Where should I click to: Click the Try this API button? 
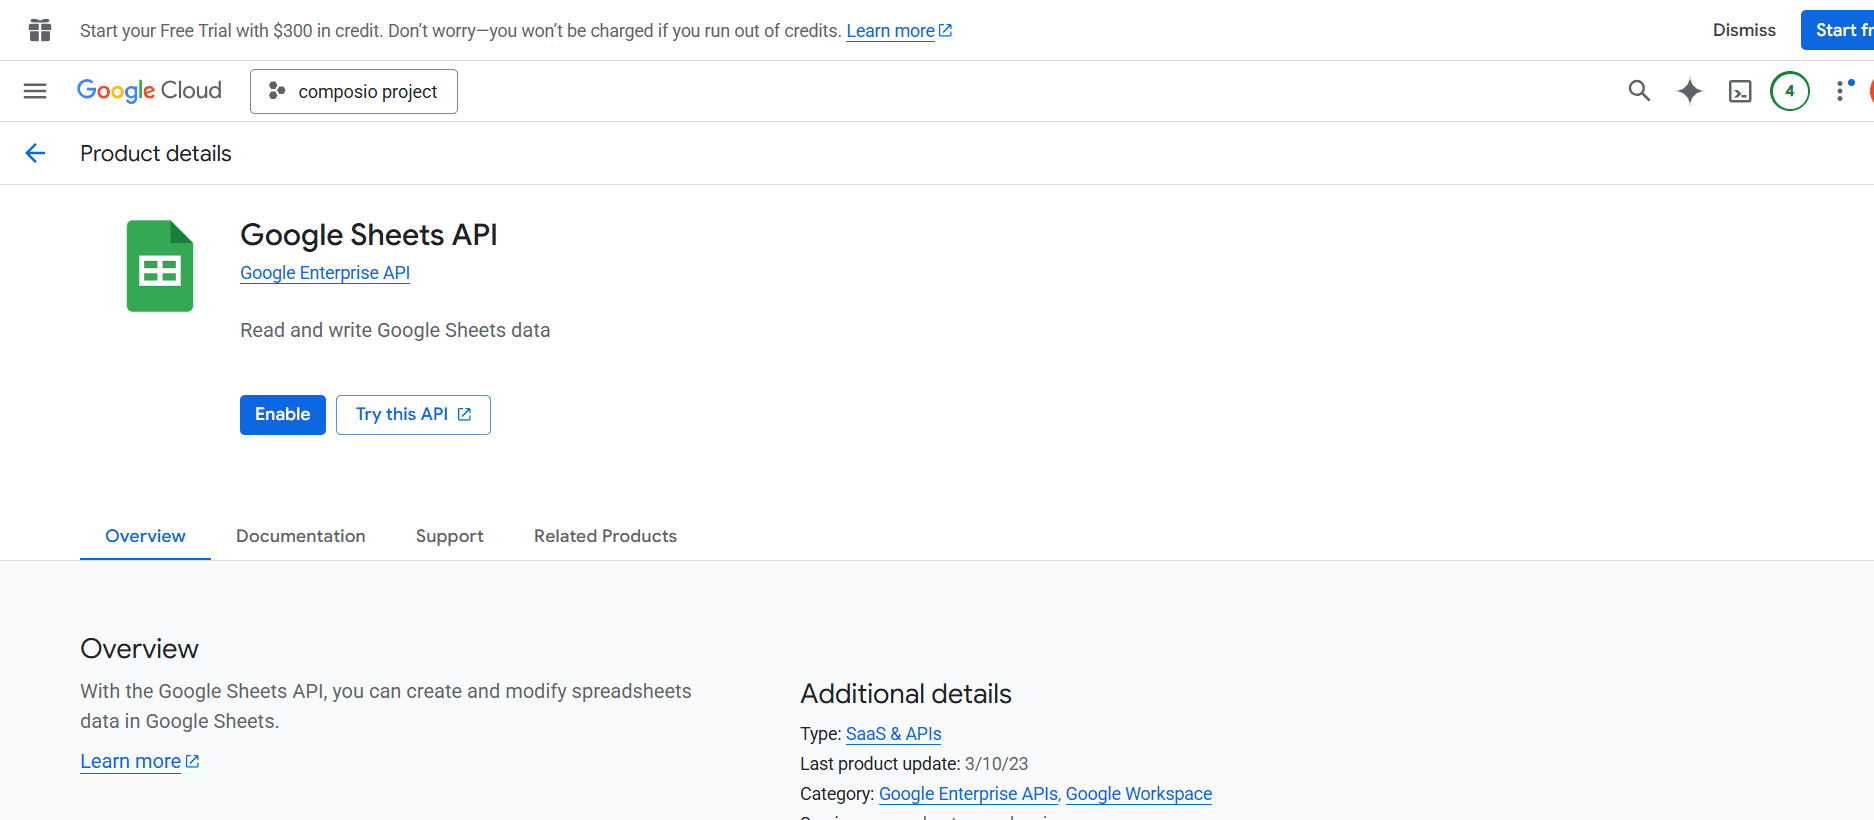[413, 415]
